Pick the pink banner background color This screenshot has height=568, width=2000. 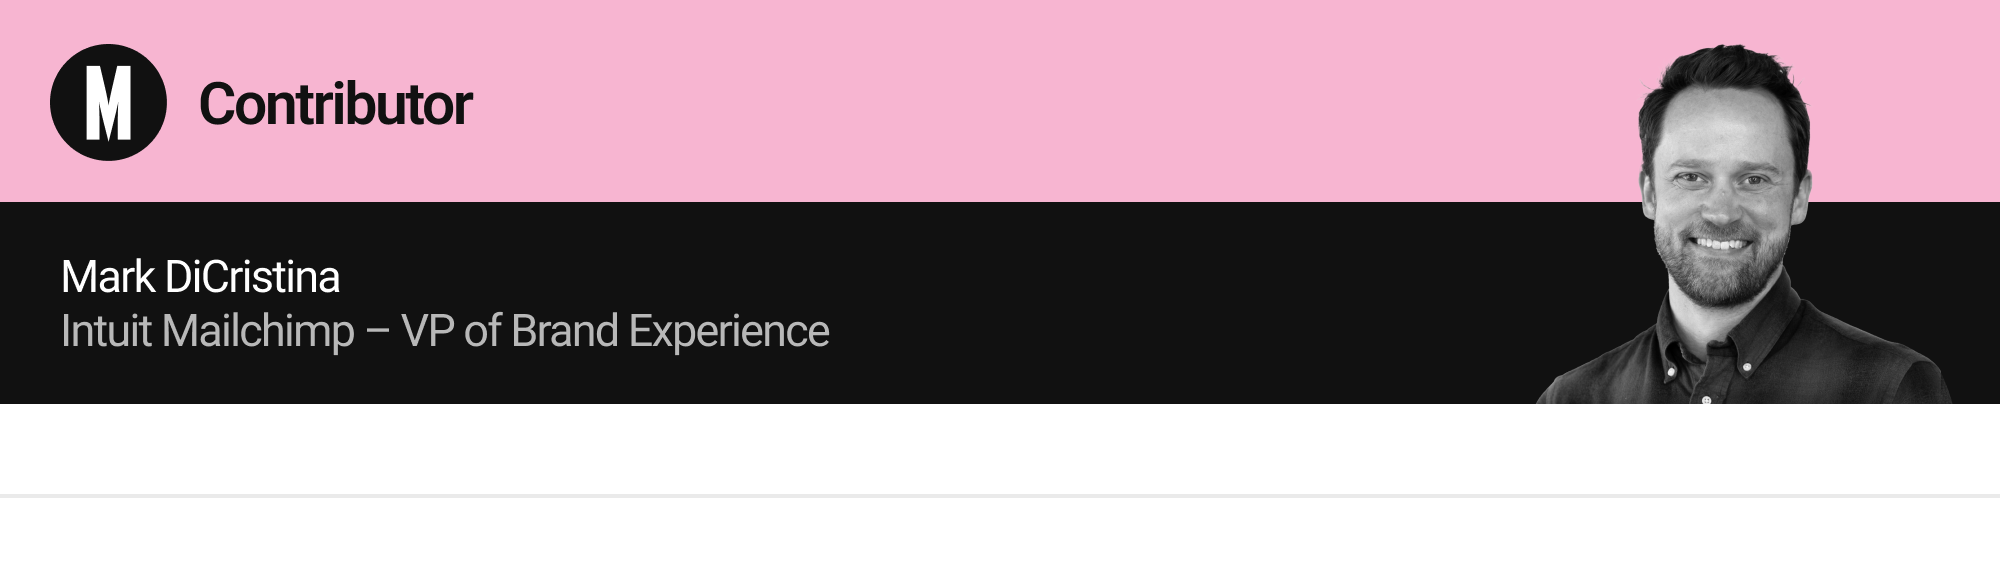pos(1000,100)
